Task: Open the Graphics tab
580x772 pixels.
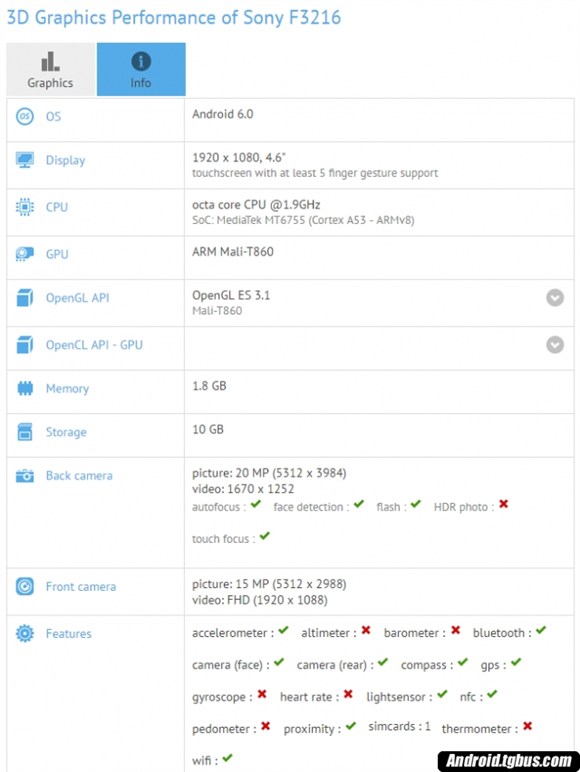Action: click(51, 69)
